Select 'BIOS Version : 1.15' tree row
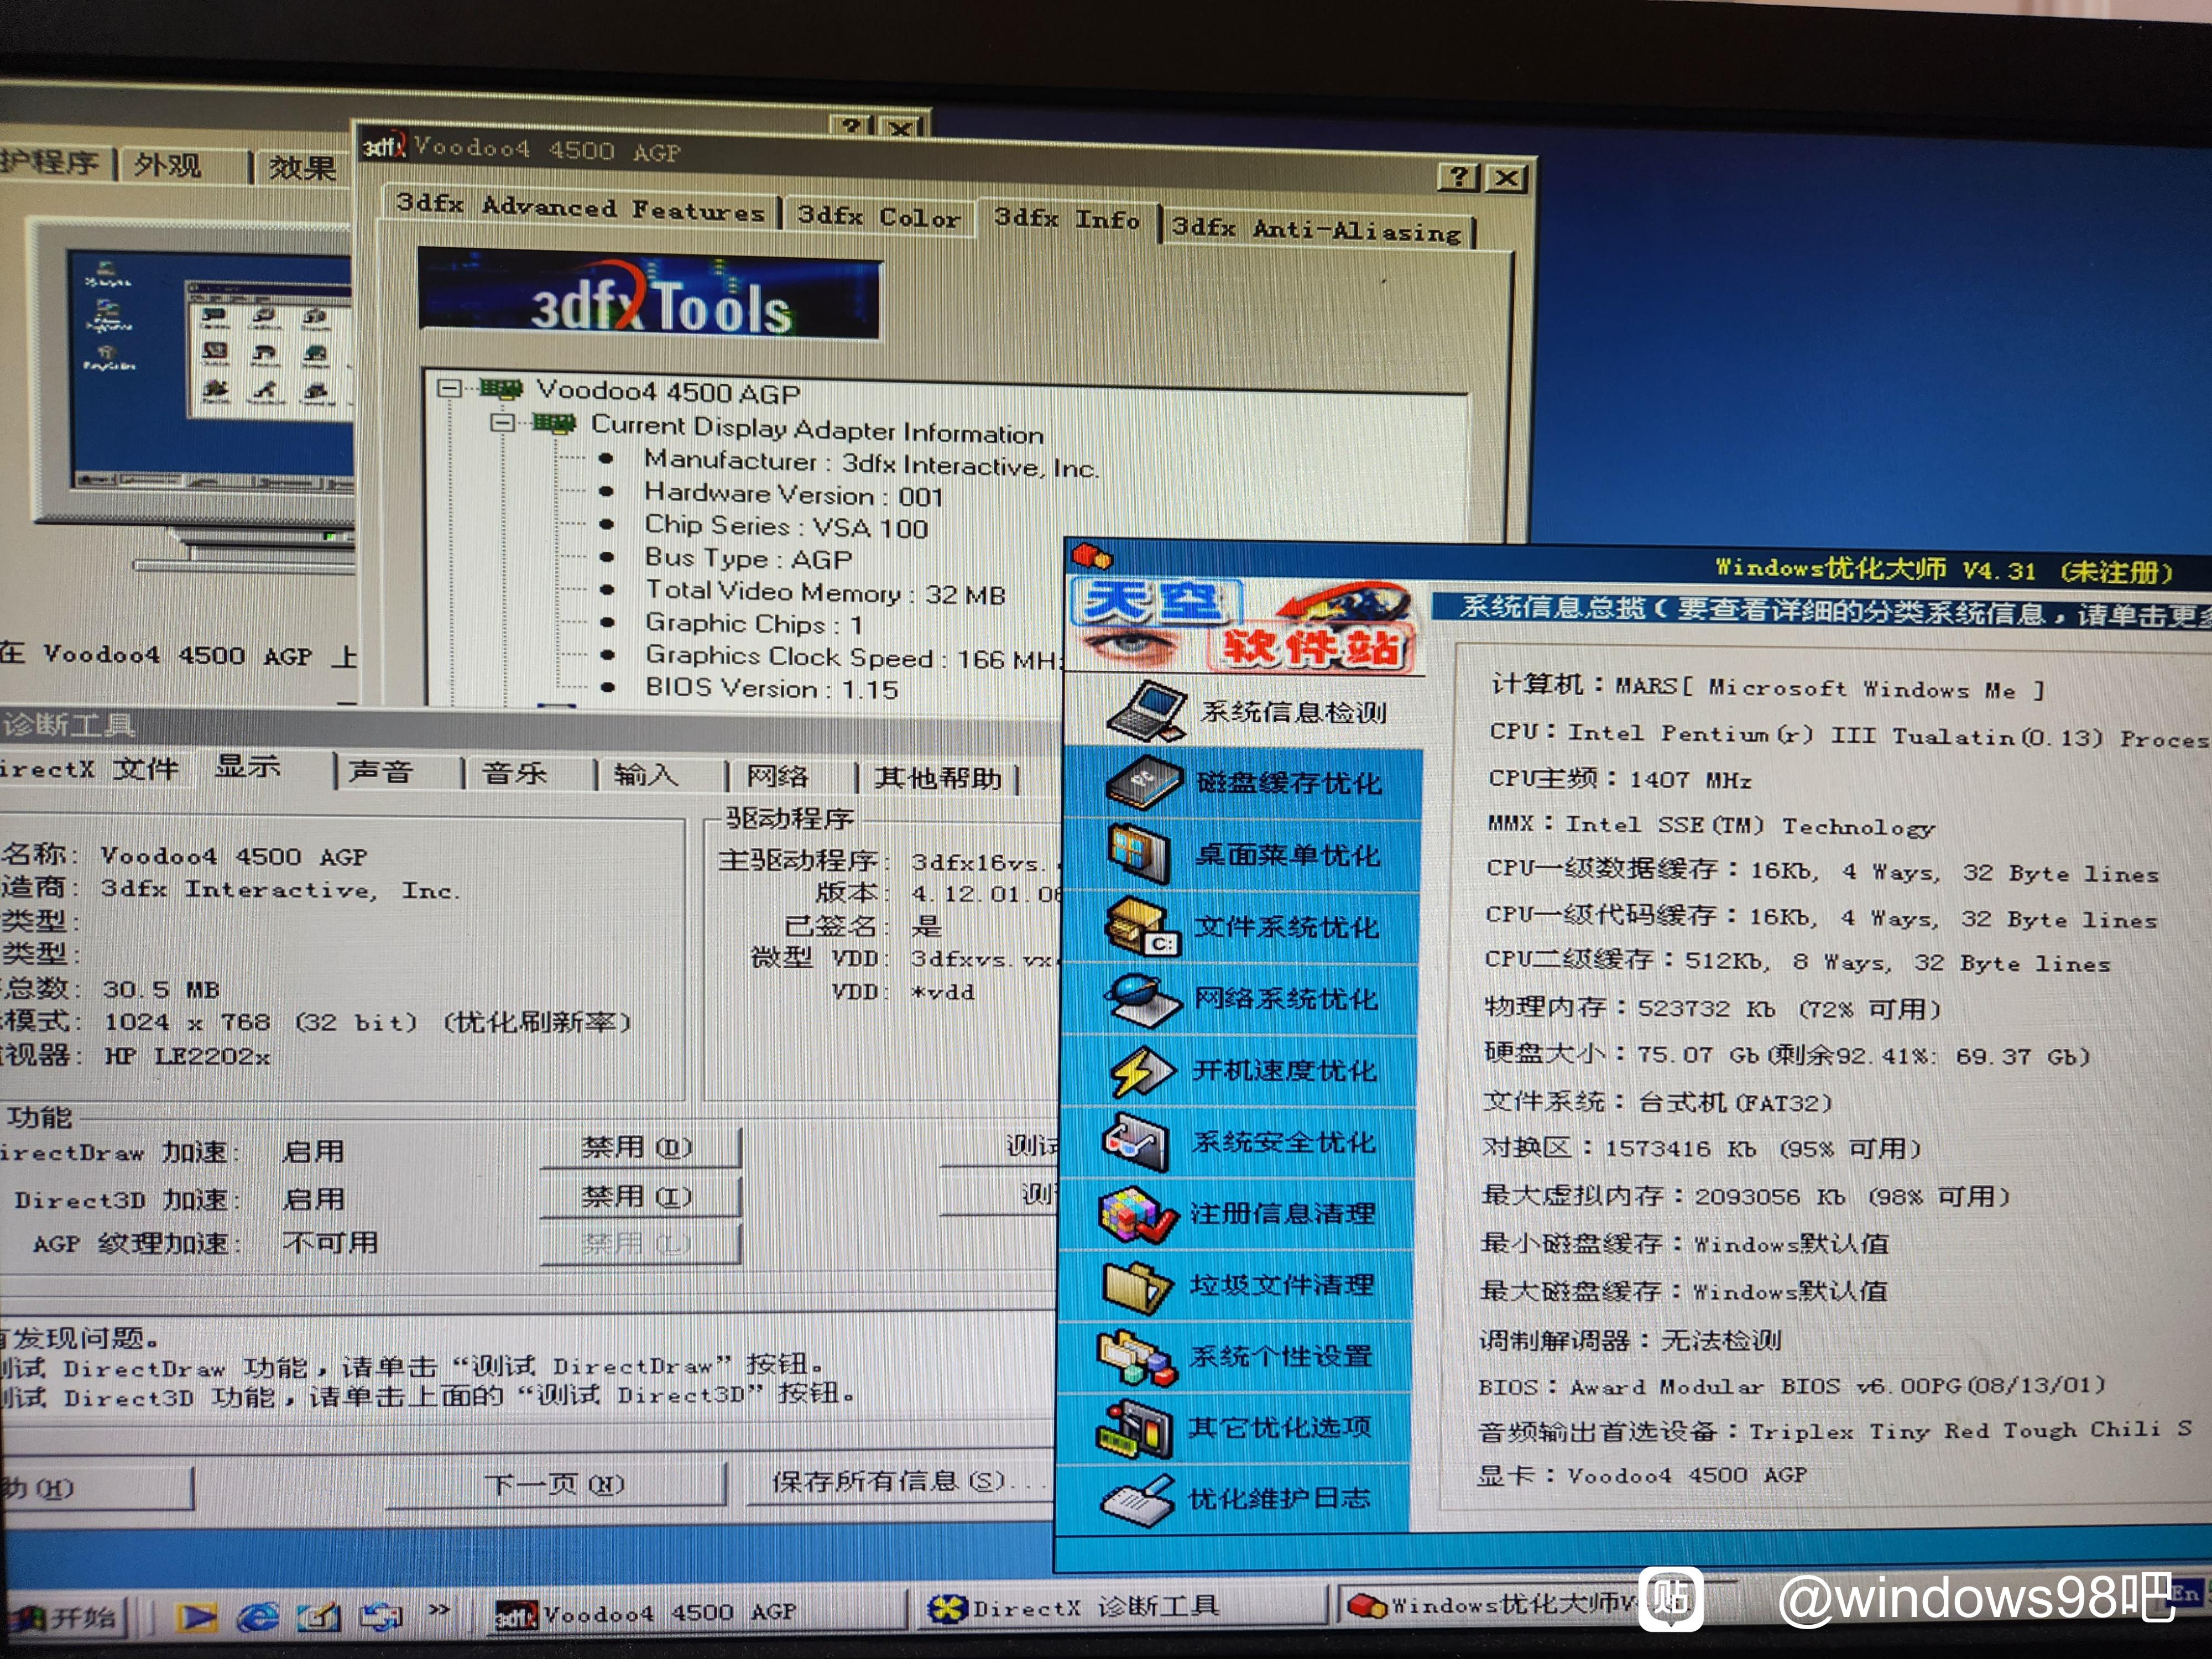Screen dimensions: 2212x1659 click(771, 688)
